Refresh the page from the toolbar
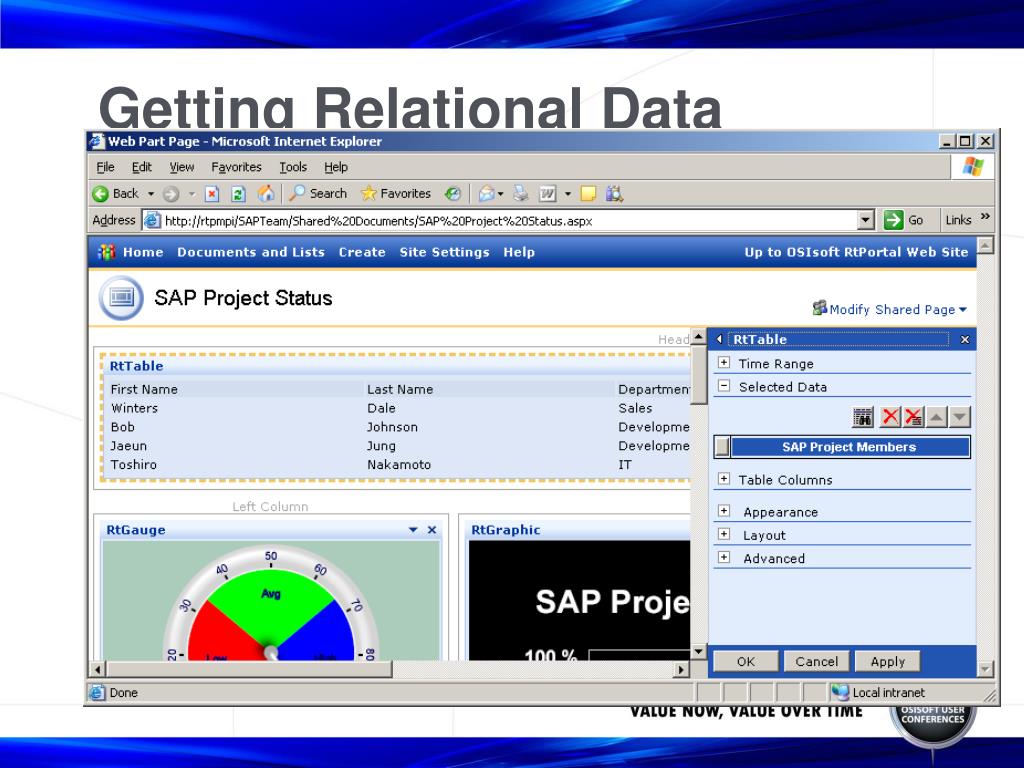This screenshot has width=1024, height=768. tap(238, 194)
